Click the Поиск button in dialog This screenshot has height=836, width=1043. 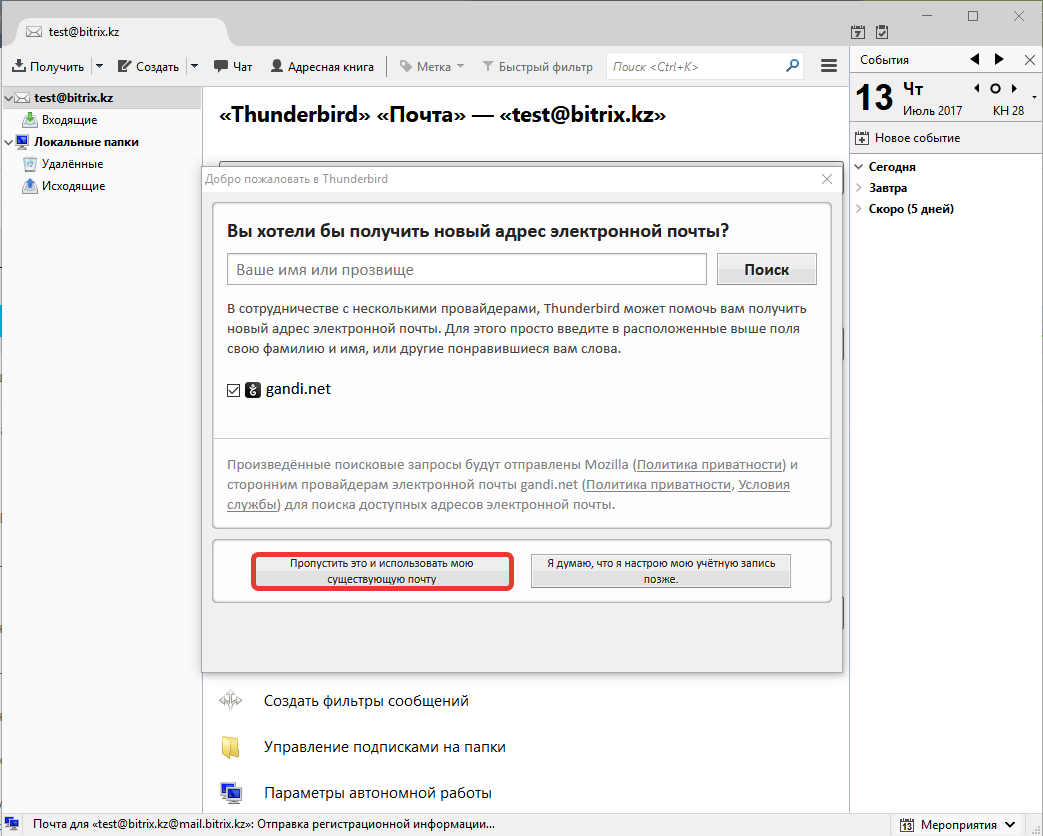click(x=766, y=269)
